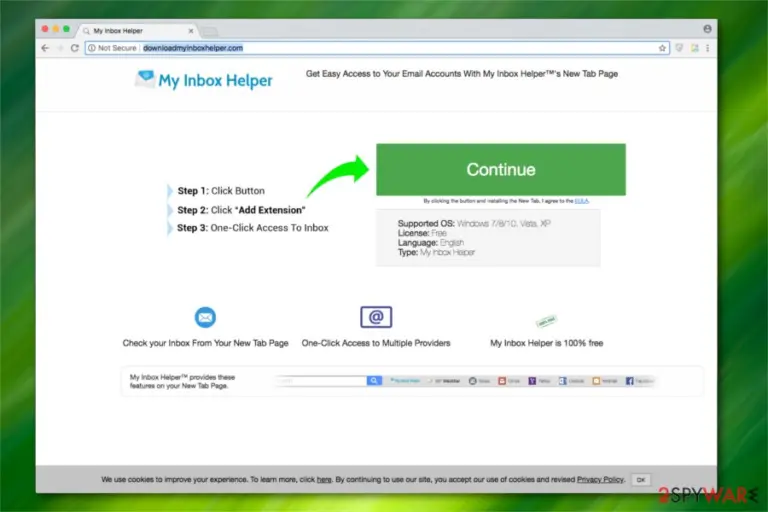Click the Chrome profile avatar icon
The image size is (768, 512).
click(707, 29)
